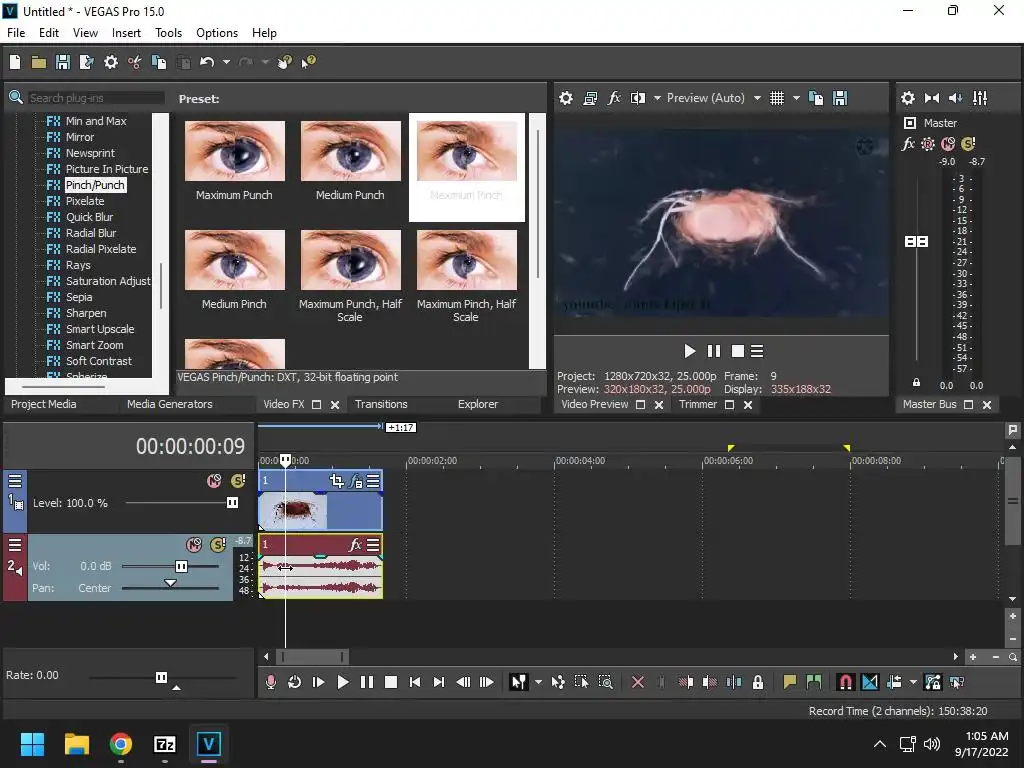Open Video Preview fx settings
This screenshot has width=1024, height=768.
[x=614, y=98]
